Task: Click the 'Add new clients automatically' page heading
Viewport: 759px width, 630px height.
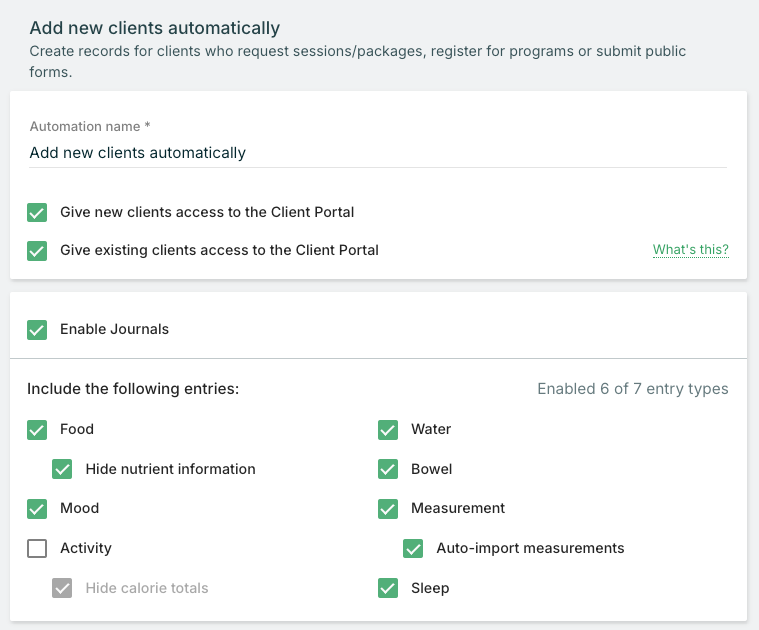Action: pyautogui.click(x=155, y=28)
